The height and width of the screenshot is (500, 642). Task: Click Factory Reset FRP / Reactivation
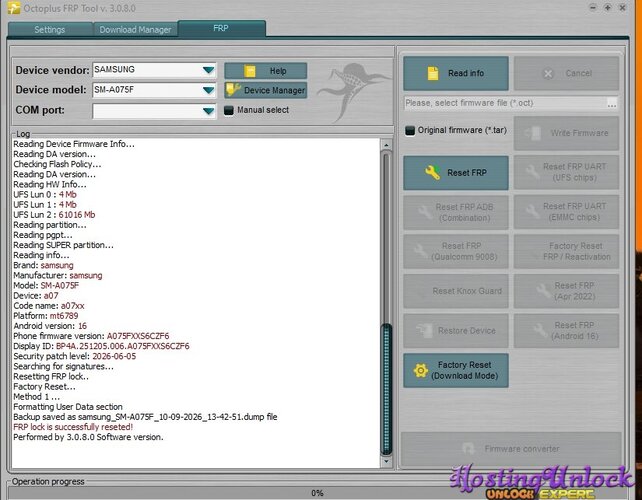coord(566,251)
